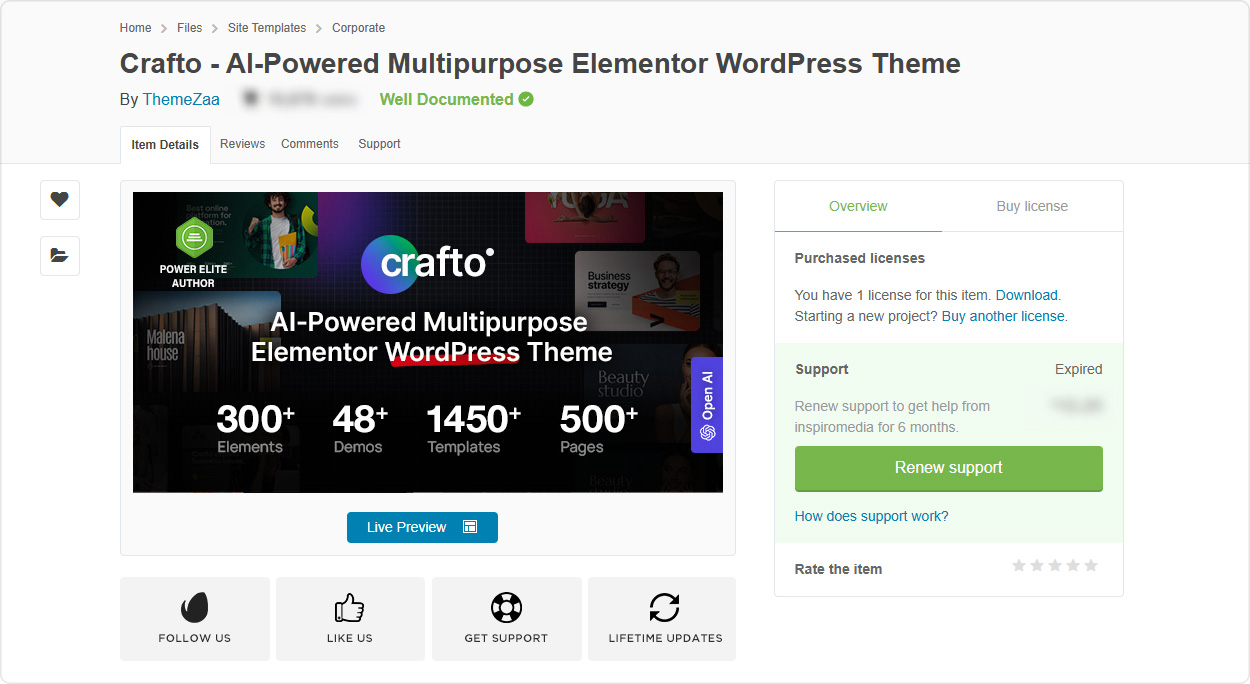
Task: Go to Home breadcrumb
Action: [x=136, y=28]
